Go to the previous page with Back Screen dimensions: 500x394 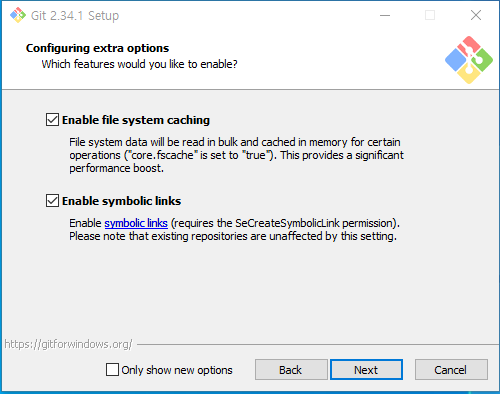point(291,369)
